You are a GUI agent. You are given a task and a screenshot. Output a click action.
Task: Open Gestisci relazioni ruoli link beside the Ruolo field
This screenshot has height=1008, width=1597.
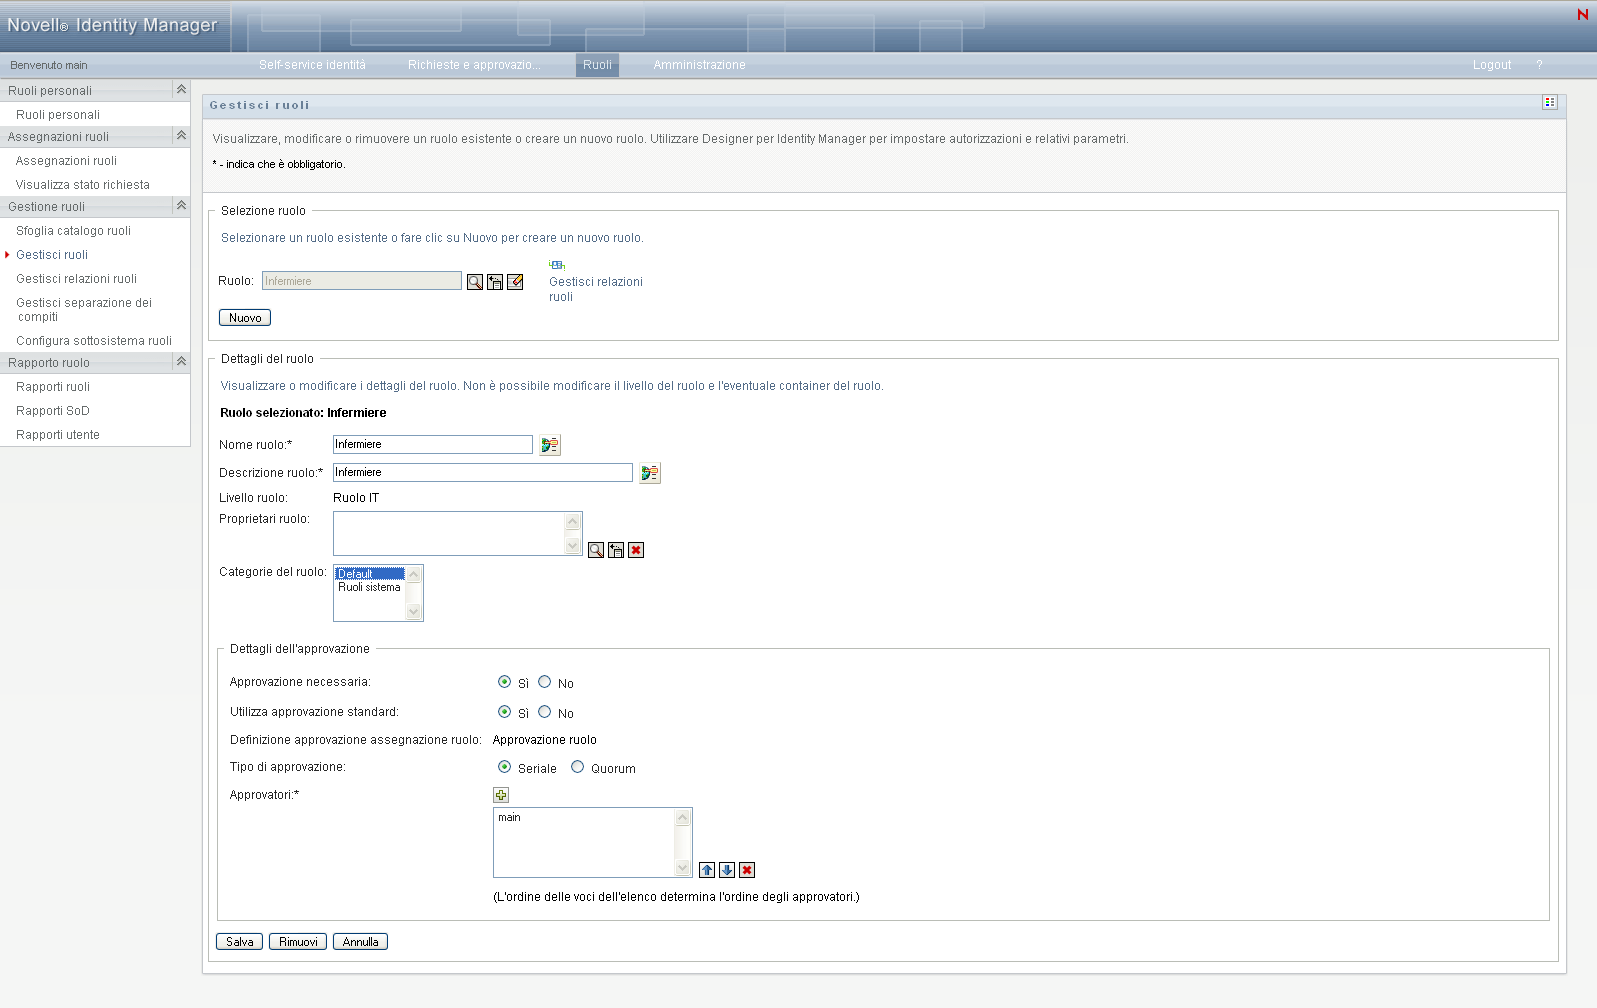596,289
